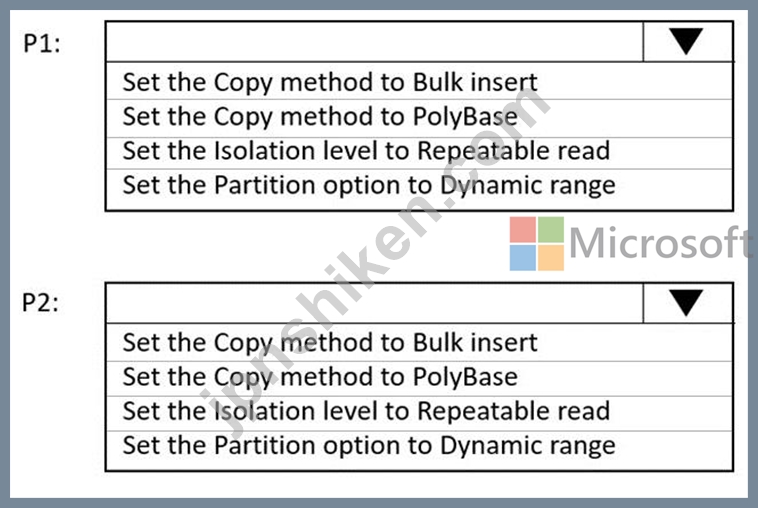The width and height of the screenshot is (758, 508).
Task: Click the blue square of Microsoft logo
Action: pyautogui.click(x=523, y=258)
